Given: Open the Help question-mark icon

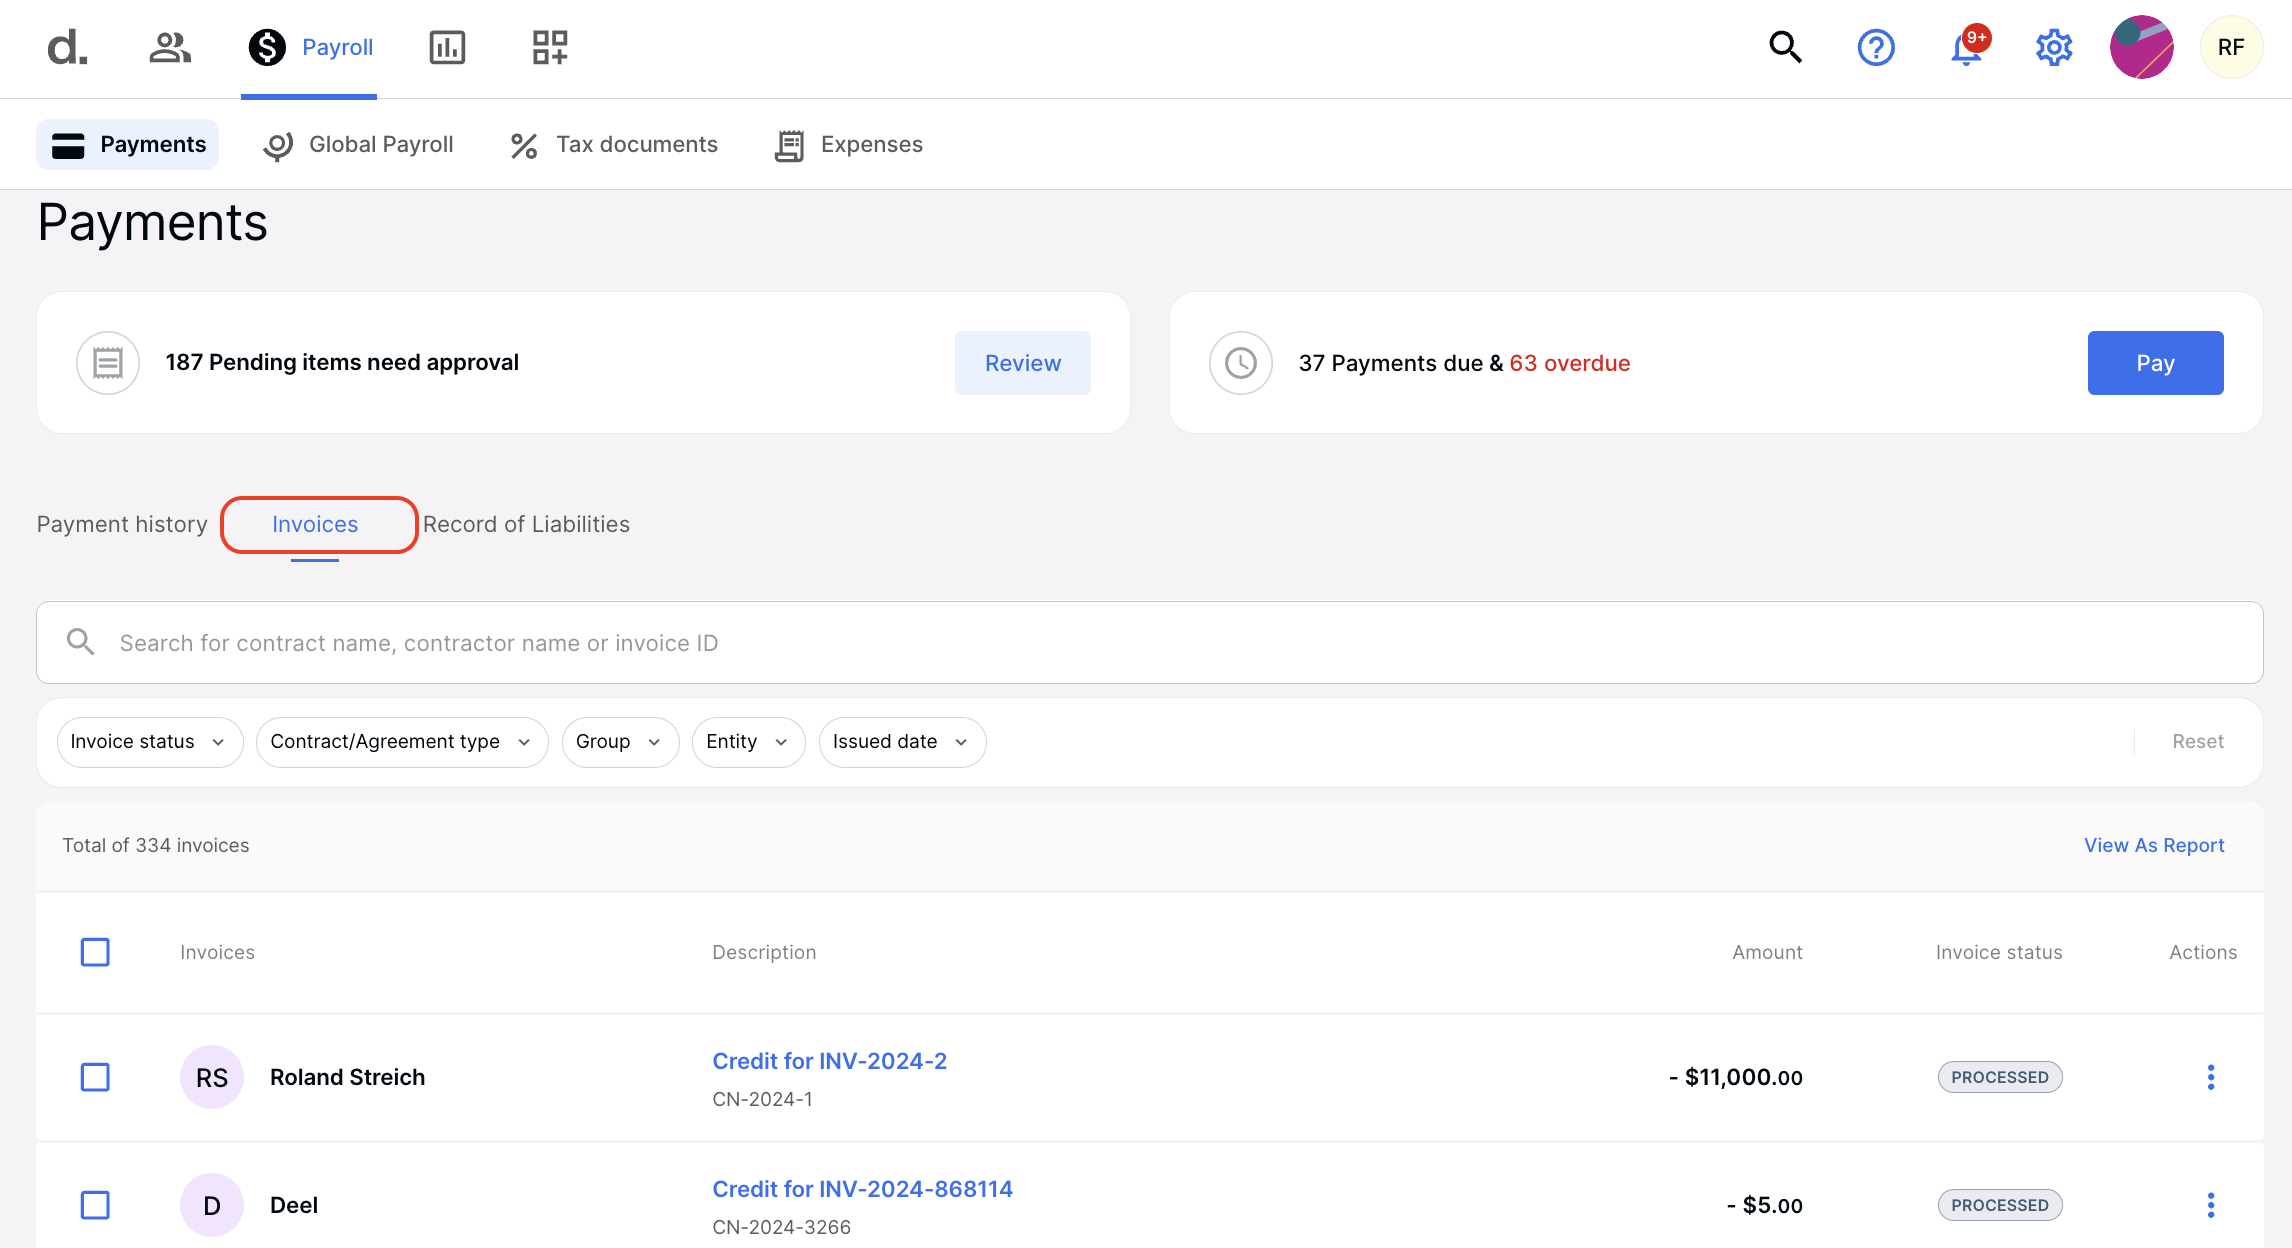Looking at the screenshot, I should [1876, 47].
